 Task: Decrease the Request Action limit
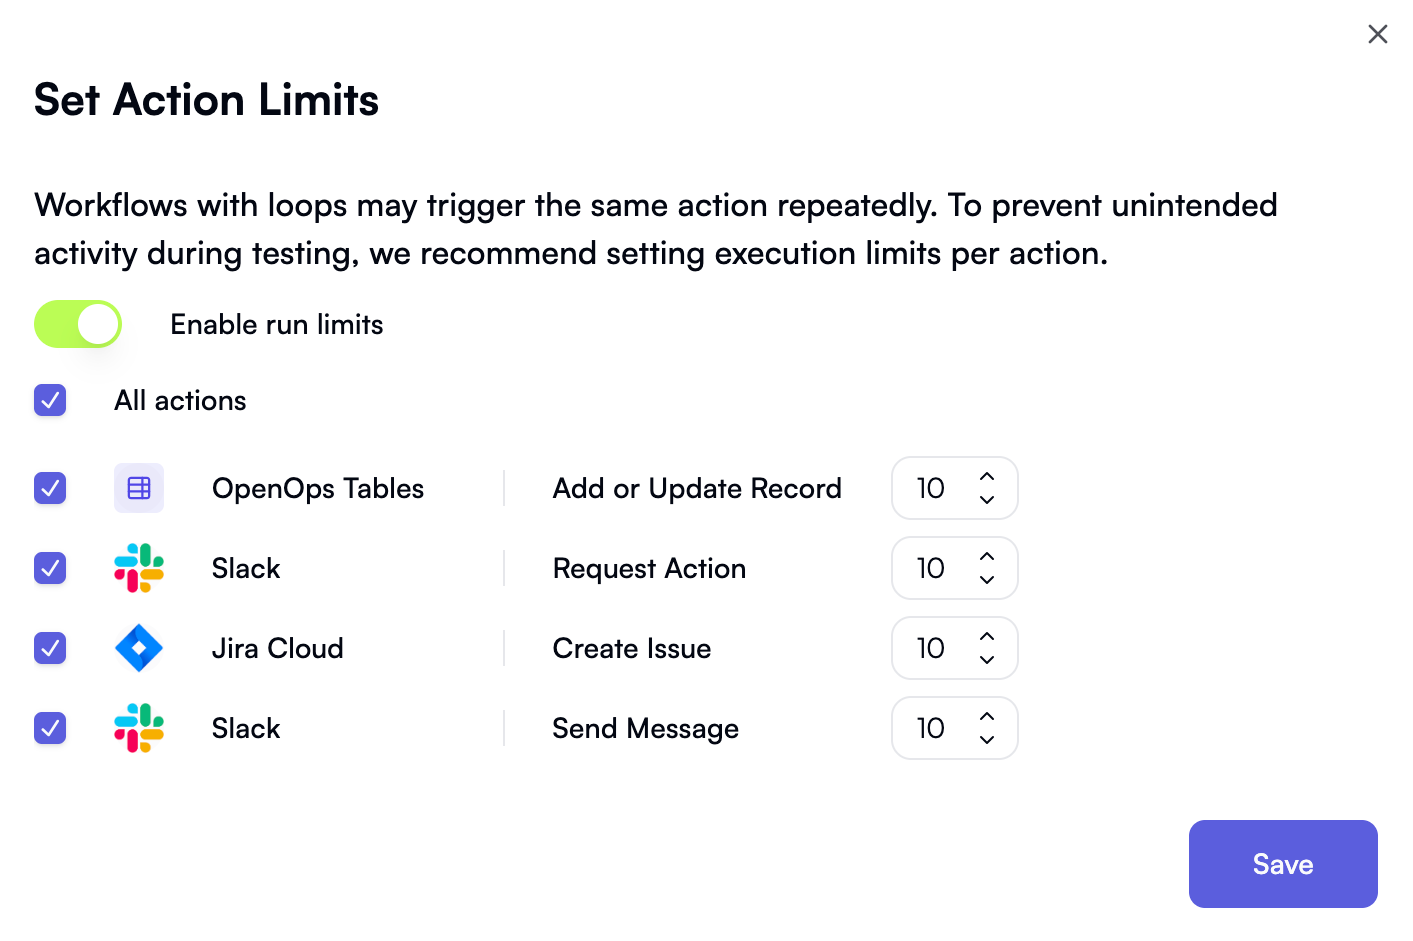(x=986, y=578)
